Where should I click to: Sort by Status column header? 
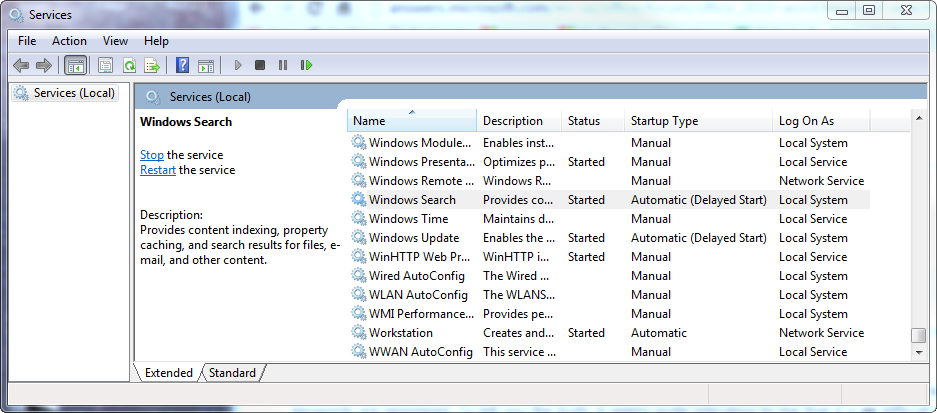point(593,120)
